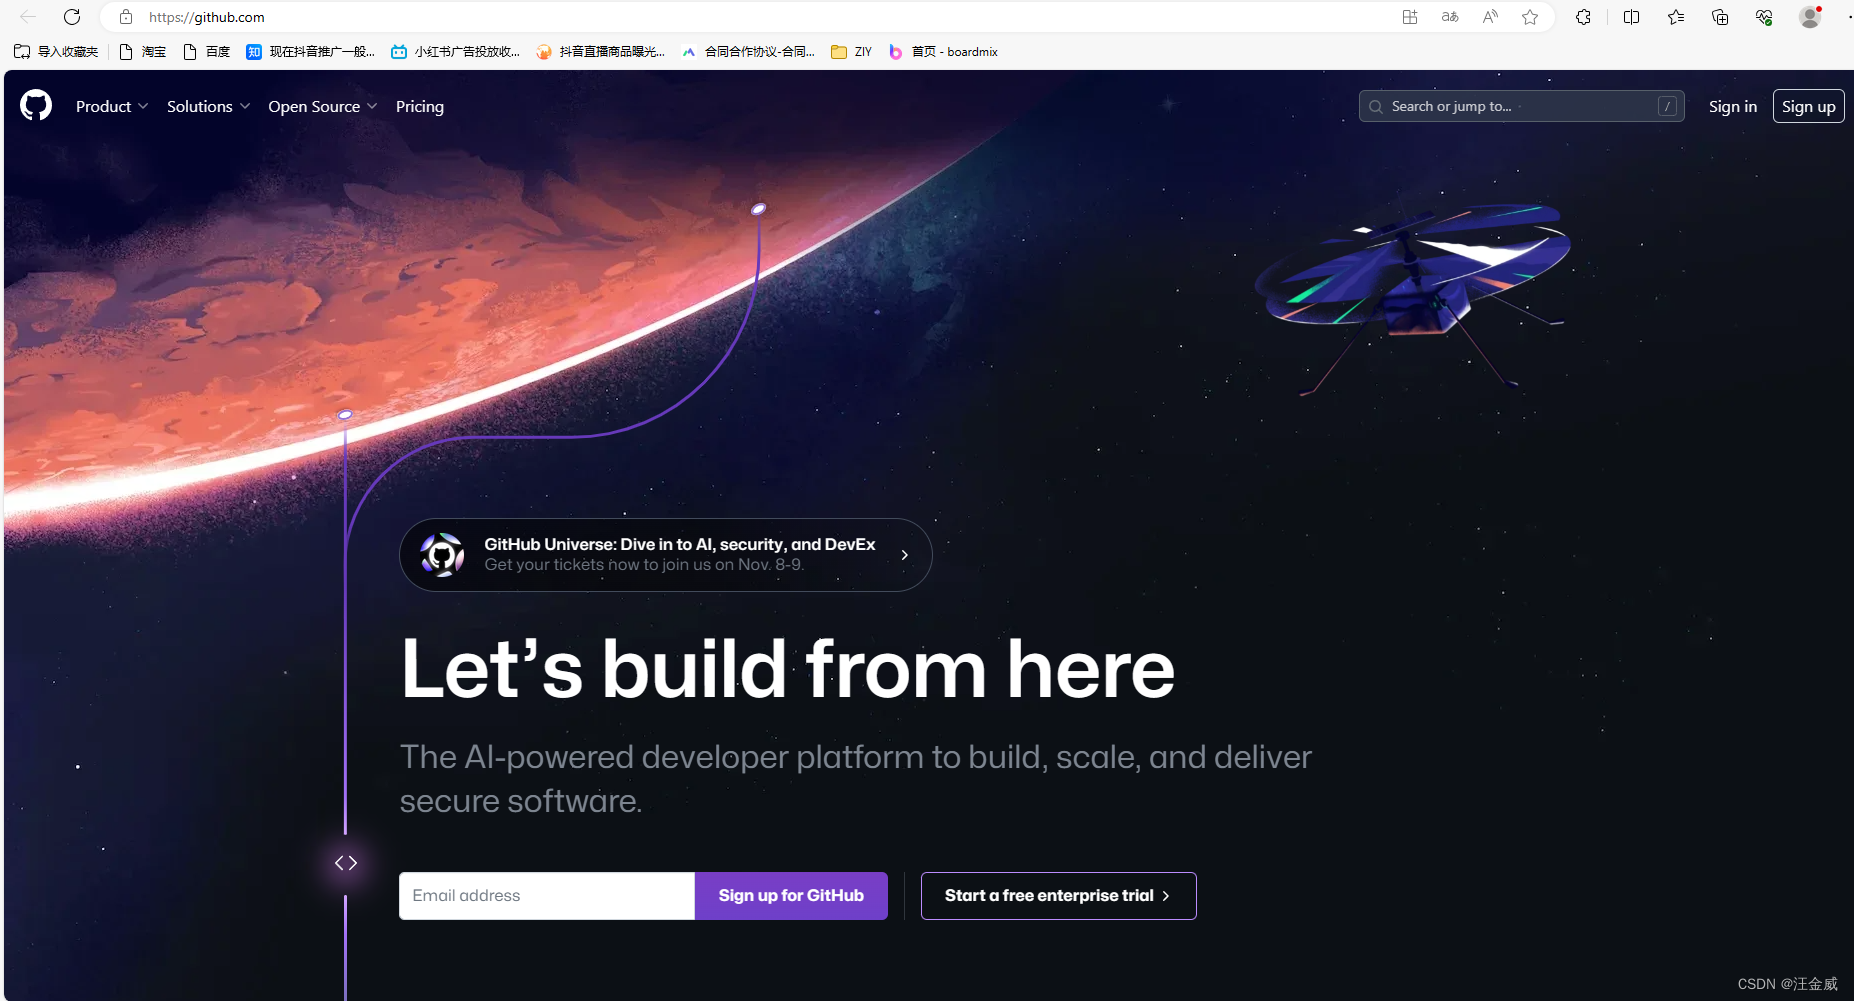Start a free enterprise trial
The height and width of the screenshot is (1001, 1854).
1058,896
